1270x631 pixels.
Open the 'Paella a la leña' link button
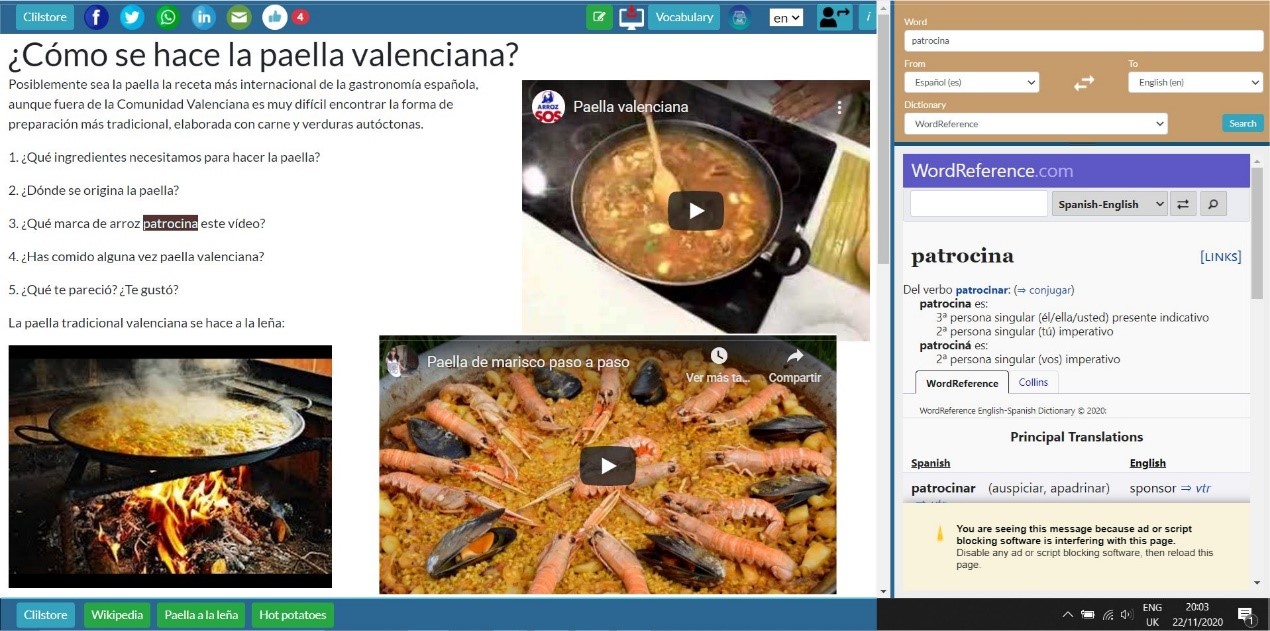coord(201,615)
